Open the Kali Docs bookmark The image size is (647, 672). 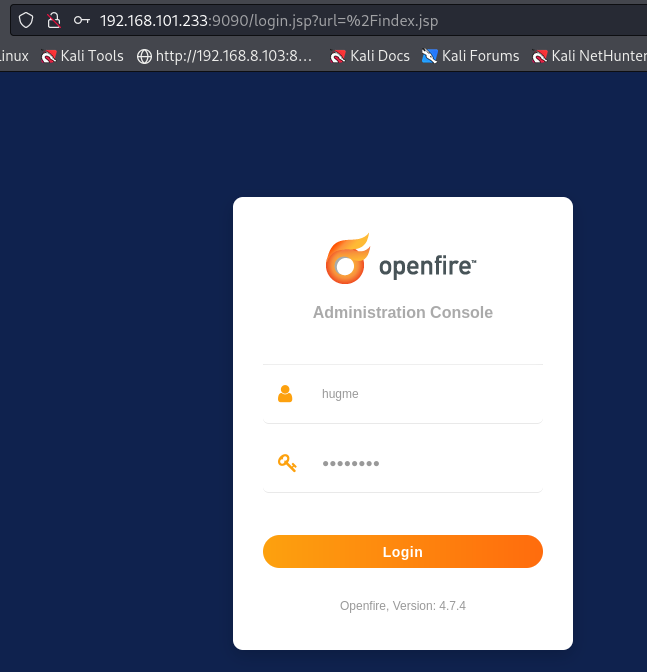click(370, 56)
